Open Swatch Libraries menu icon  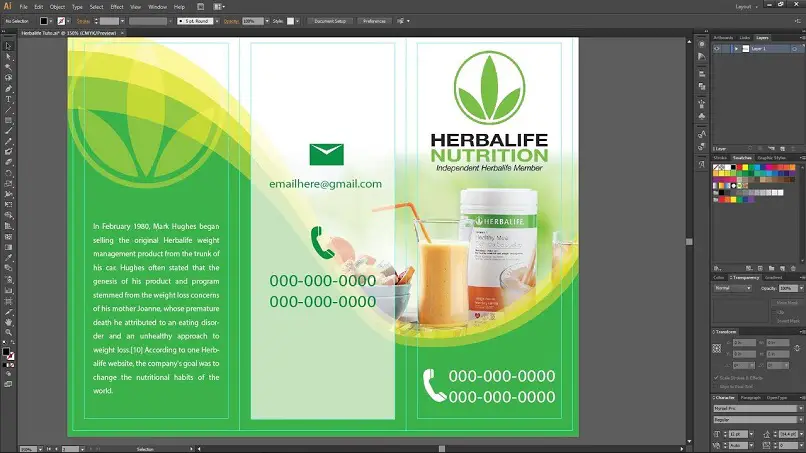pos(717,268)
